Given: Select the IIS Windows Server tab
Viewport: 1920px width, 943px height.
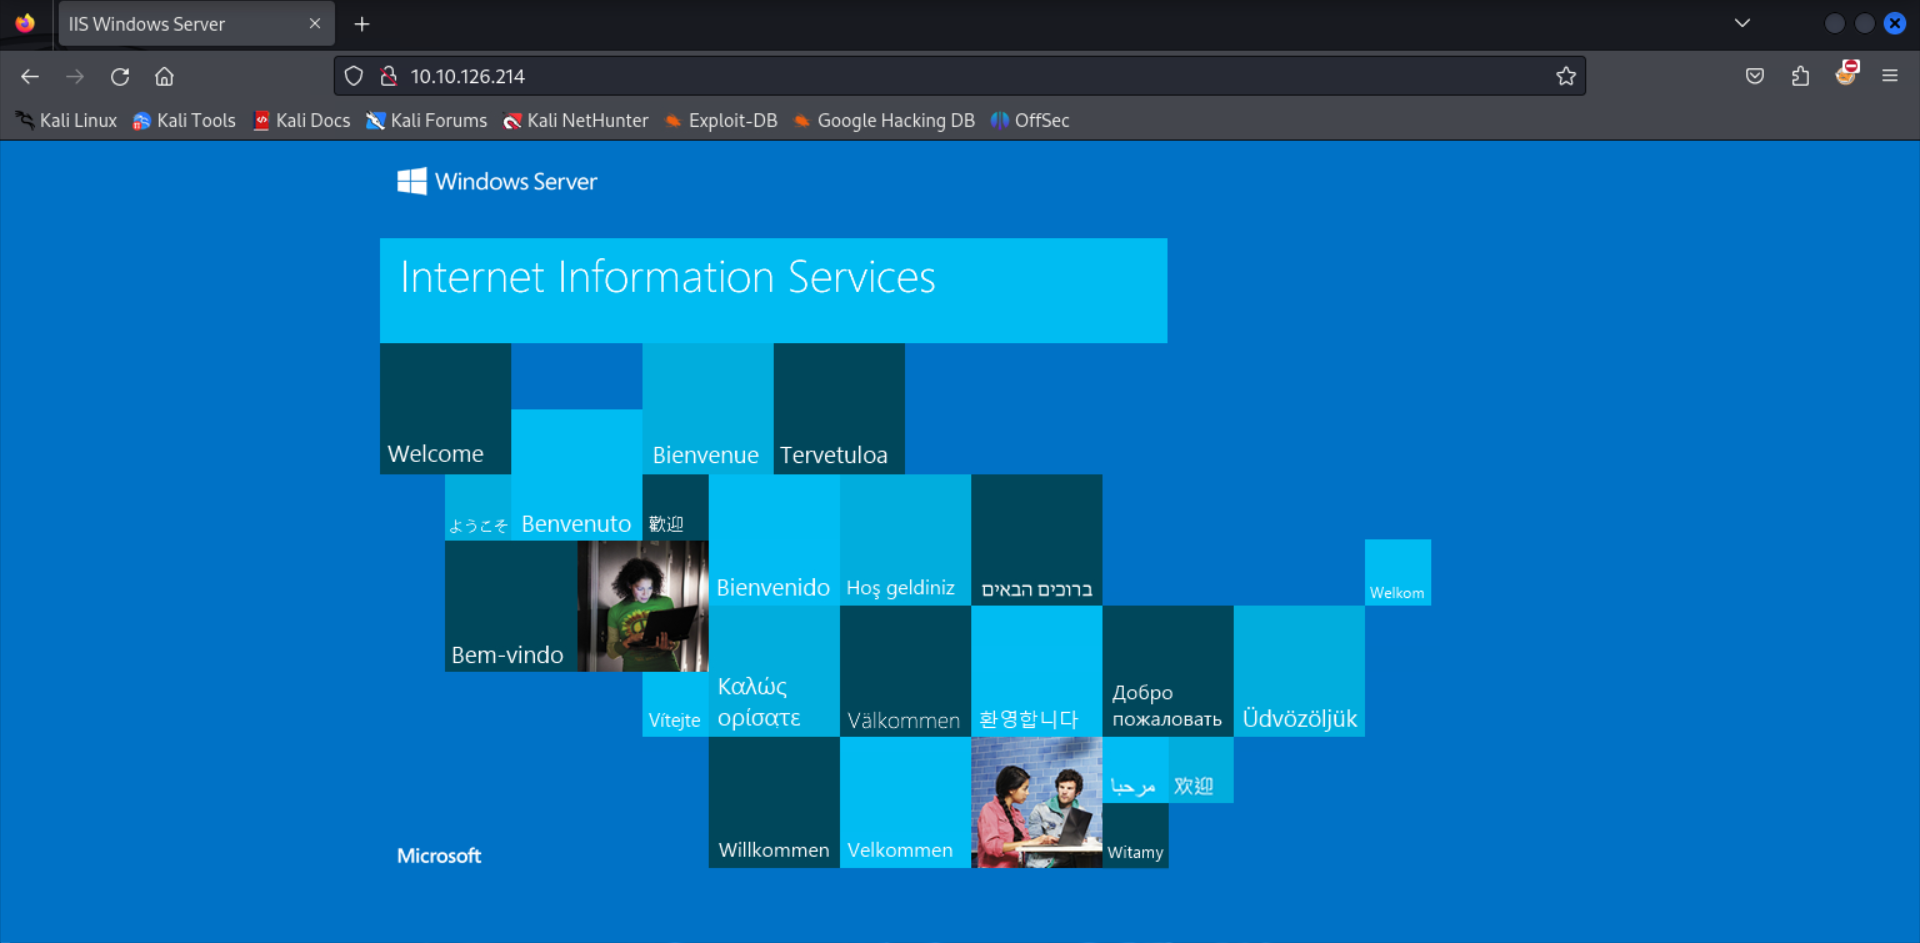Looking at the screenshot, I should click(x=180, y=24).
